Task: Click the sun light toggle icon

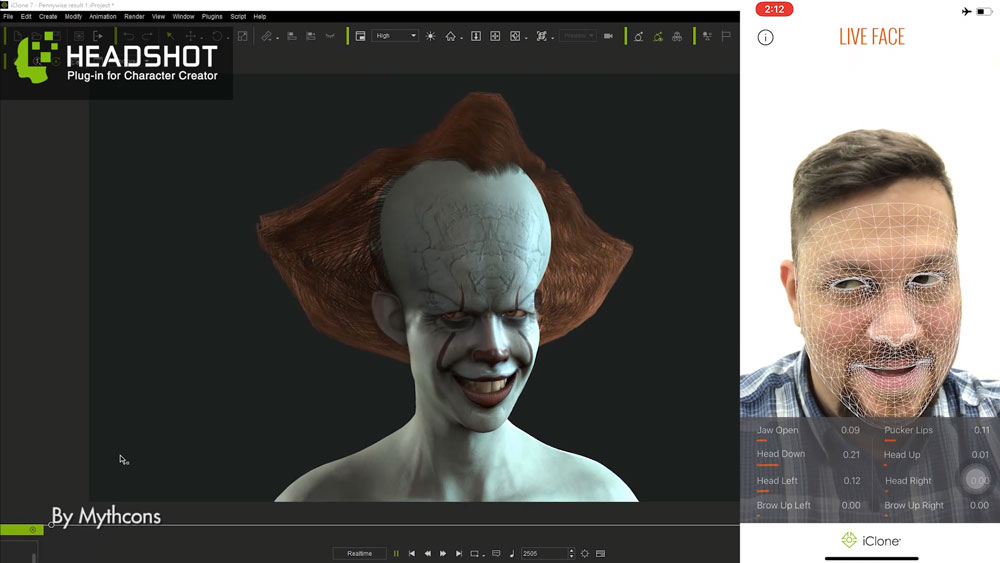Action: point(431,36)
